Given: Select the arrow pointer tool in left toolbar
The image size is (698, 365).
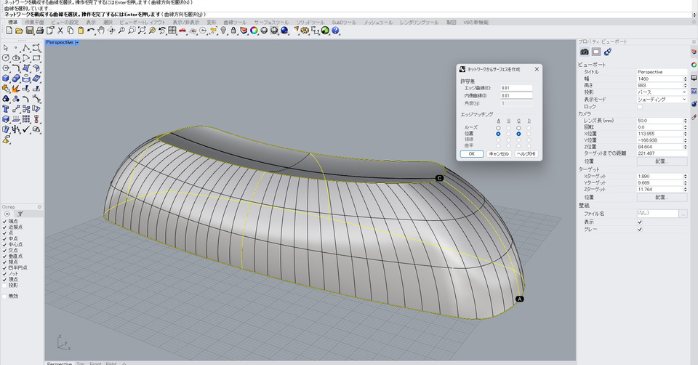Looking at the screenshot, I should click(6, 48).
